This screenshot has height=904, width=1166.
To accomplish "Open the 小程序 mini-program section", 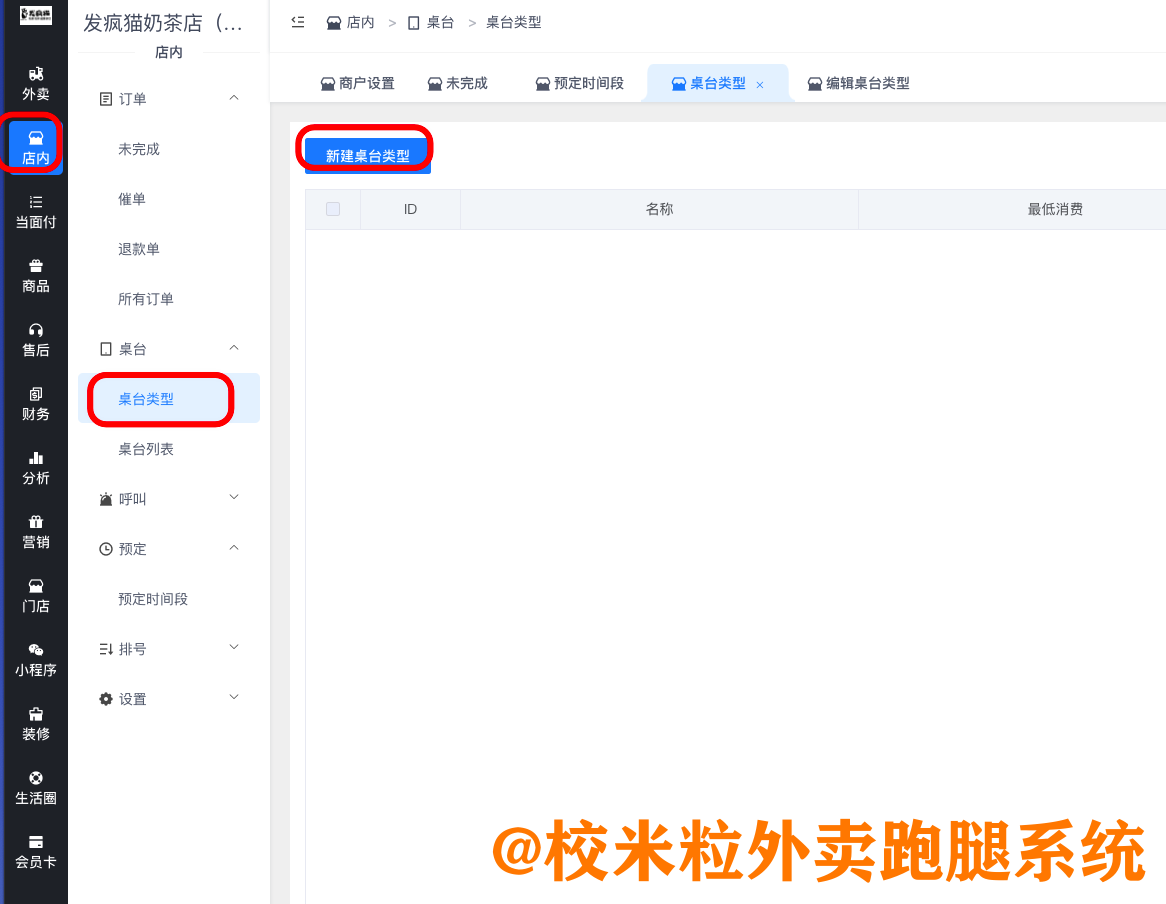I will coord(35,660).
